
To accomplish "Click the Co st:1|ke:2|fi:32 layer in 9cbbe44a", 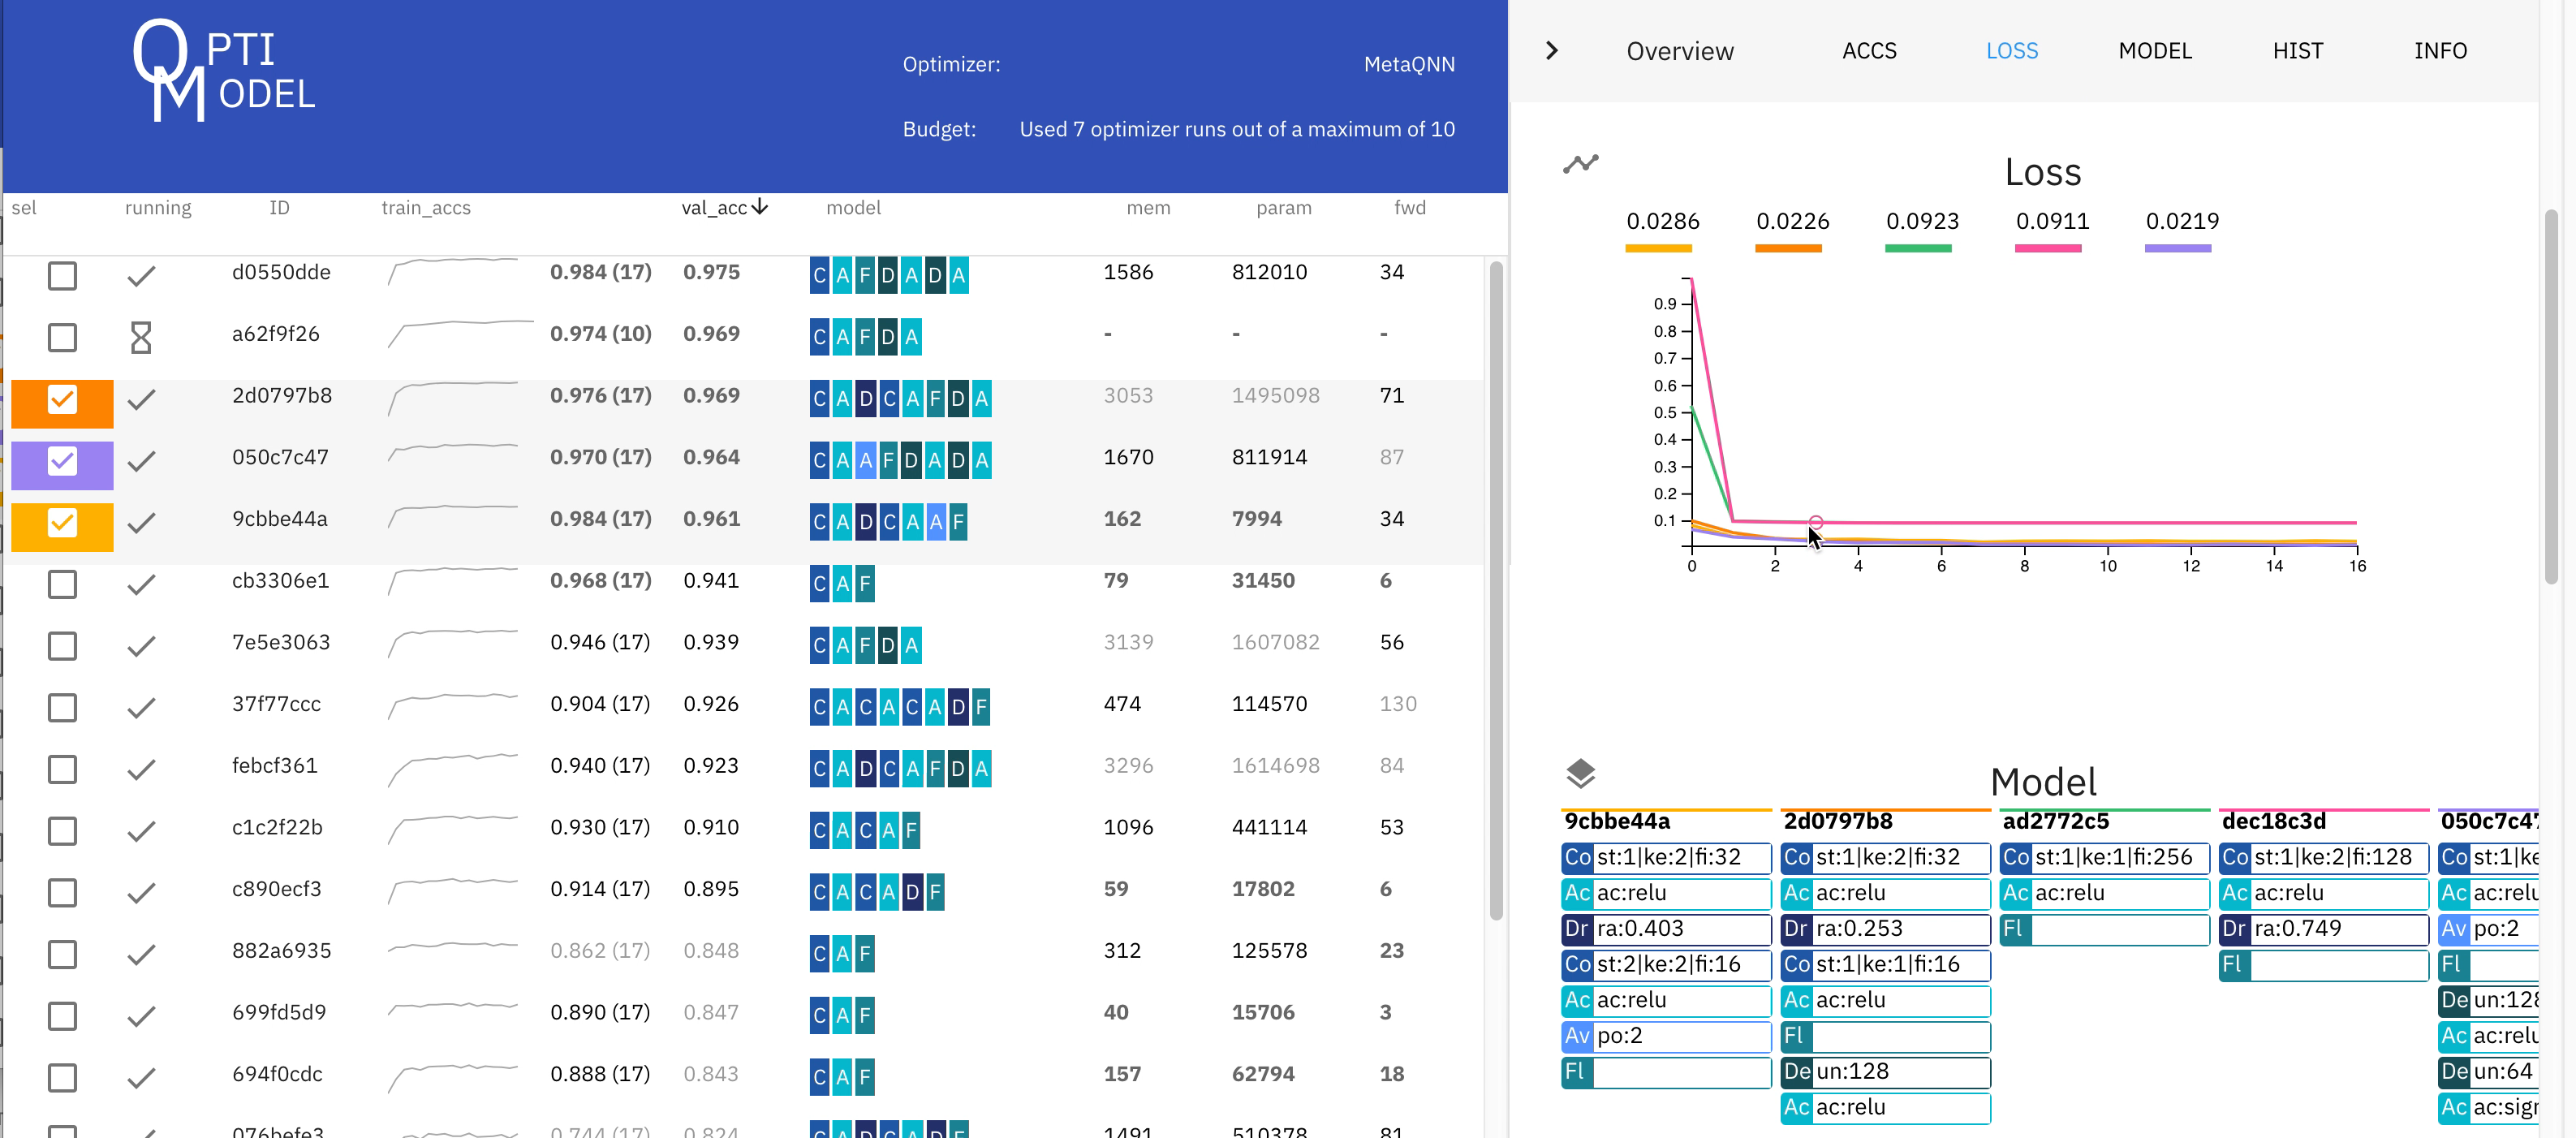I will pos(1666,858).
